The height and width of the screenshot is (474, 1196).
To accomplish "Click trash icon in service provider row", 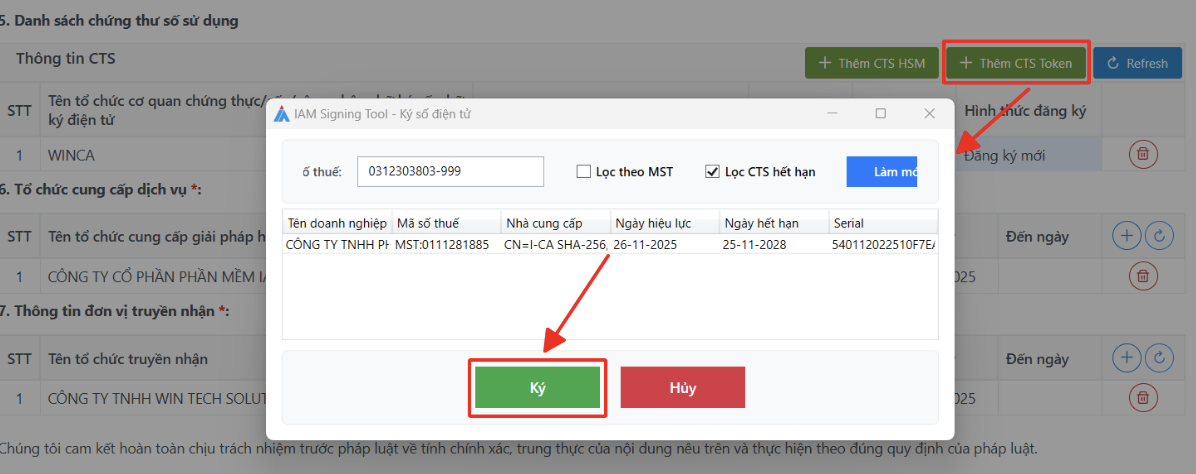I will pos(1143,274).
